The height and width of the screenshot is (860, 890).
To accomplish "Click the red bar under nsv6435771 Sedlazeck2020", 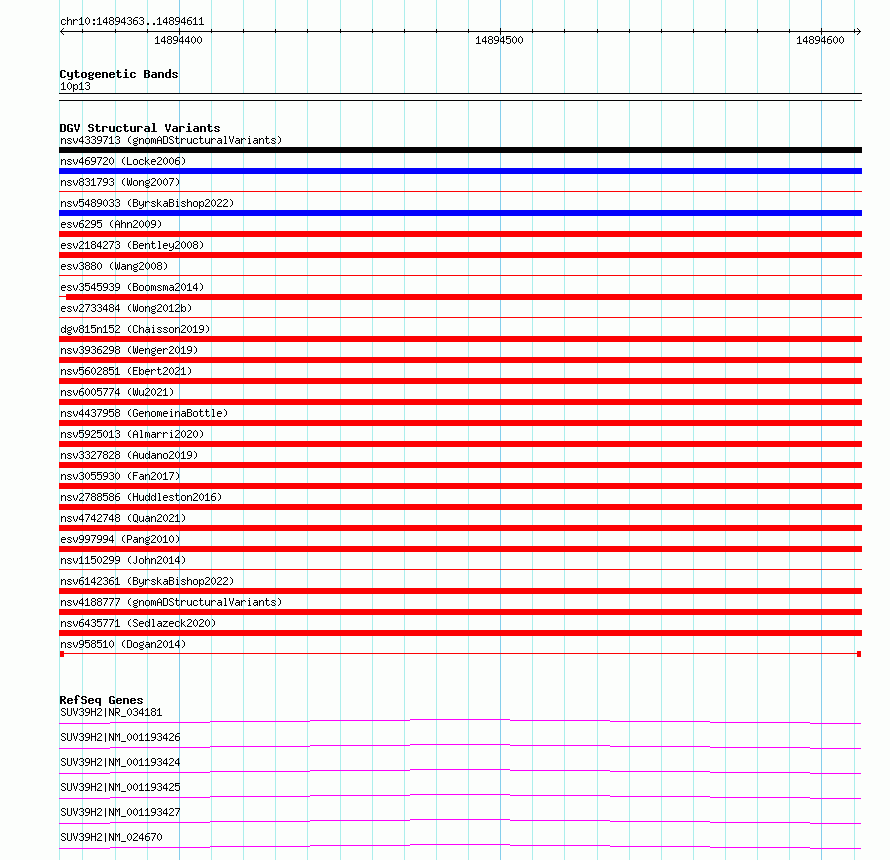I will tap(460, 633).
